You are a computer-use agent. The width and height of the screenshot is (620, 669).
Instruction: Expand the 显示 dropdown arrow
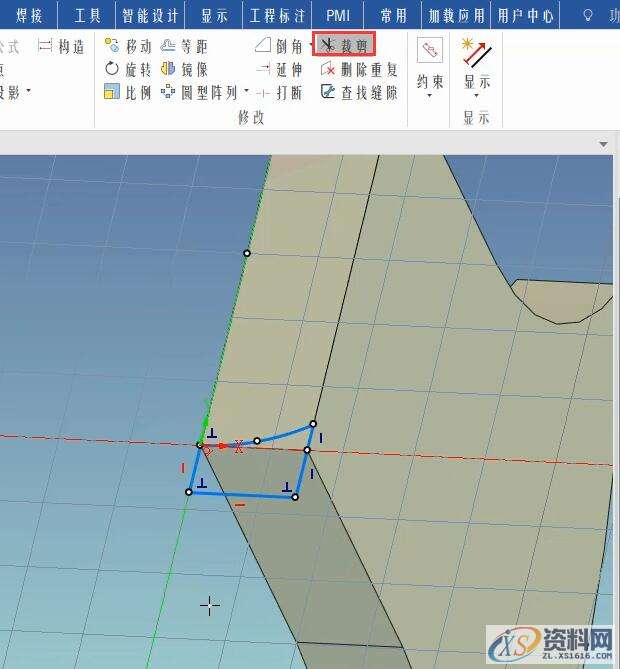[x=477, y=96]
